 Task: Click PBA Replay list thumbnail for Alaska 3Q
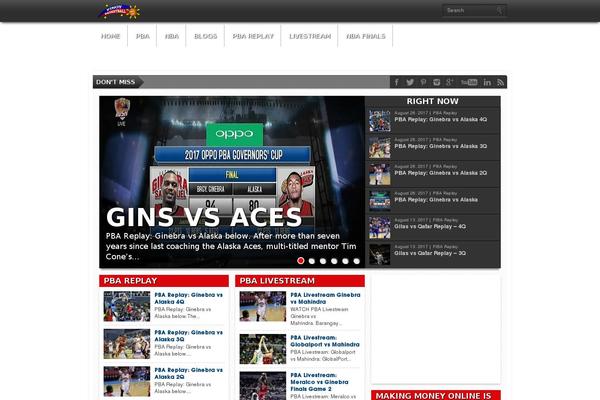[127, 344]
